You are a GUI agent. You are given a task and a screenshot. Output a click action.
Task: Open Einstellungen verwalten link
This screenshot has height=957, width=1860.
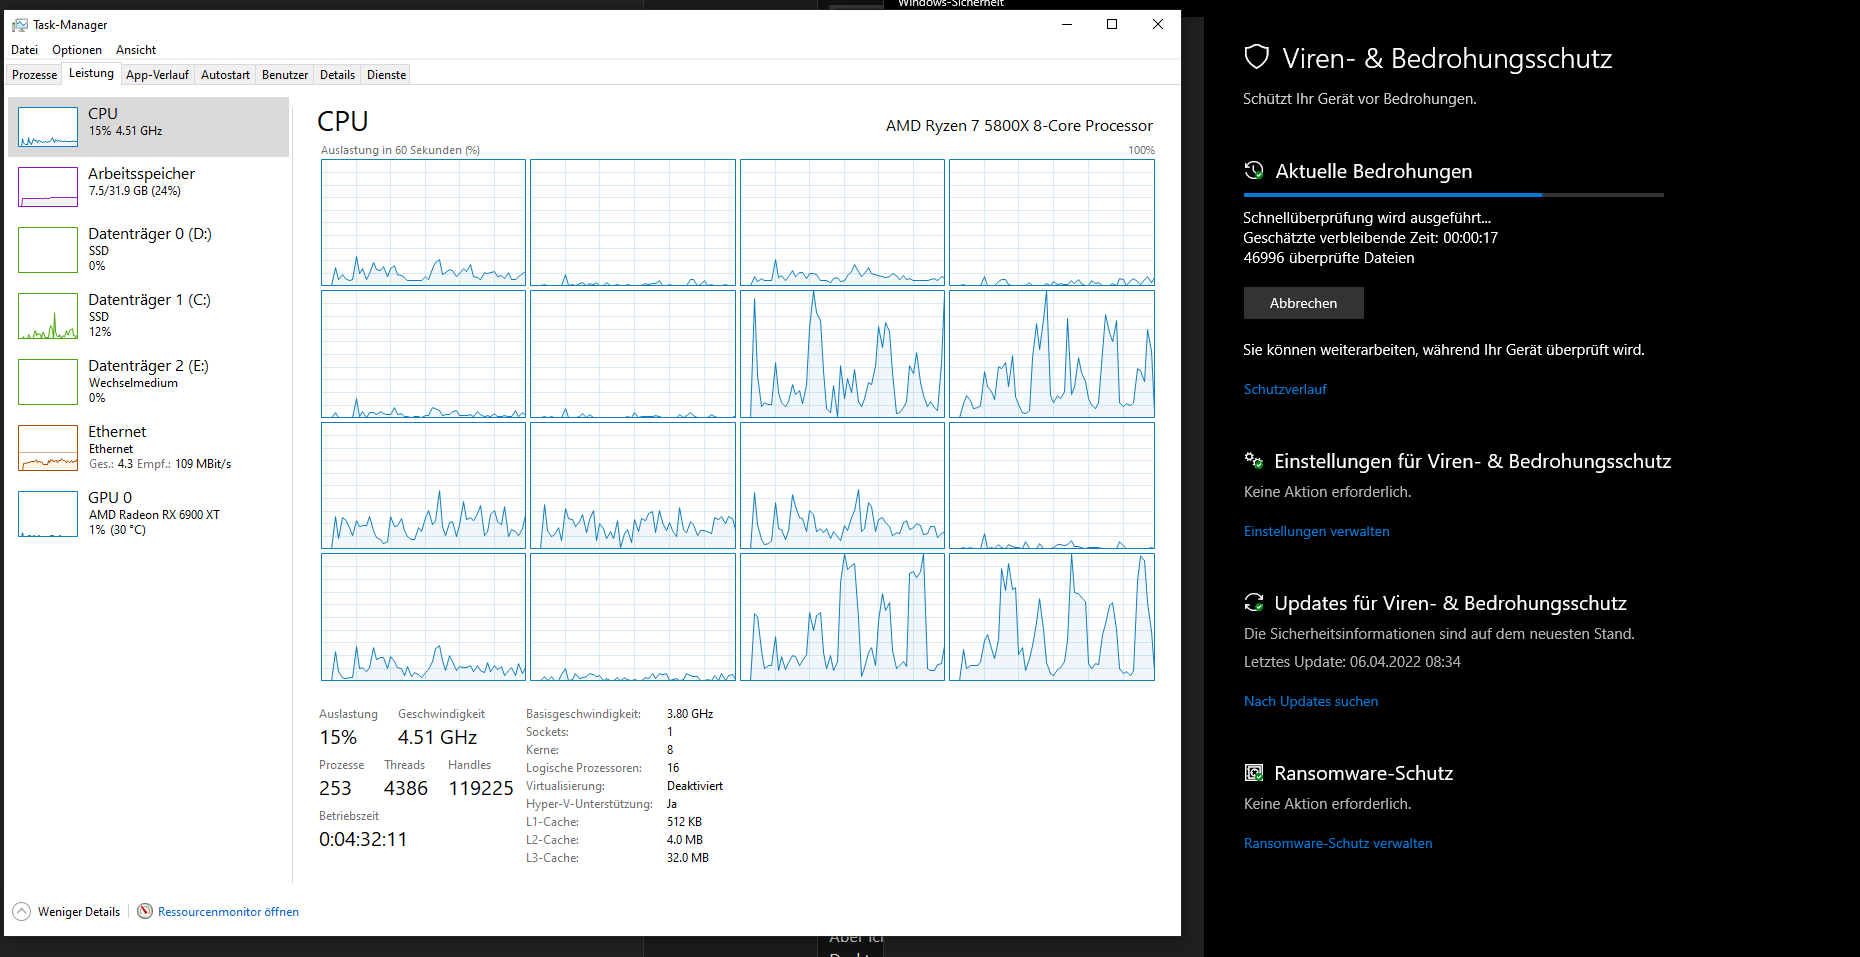tap(1317, 531)
